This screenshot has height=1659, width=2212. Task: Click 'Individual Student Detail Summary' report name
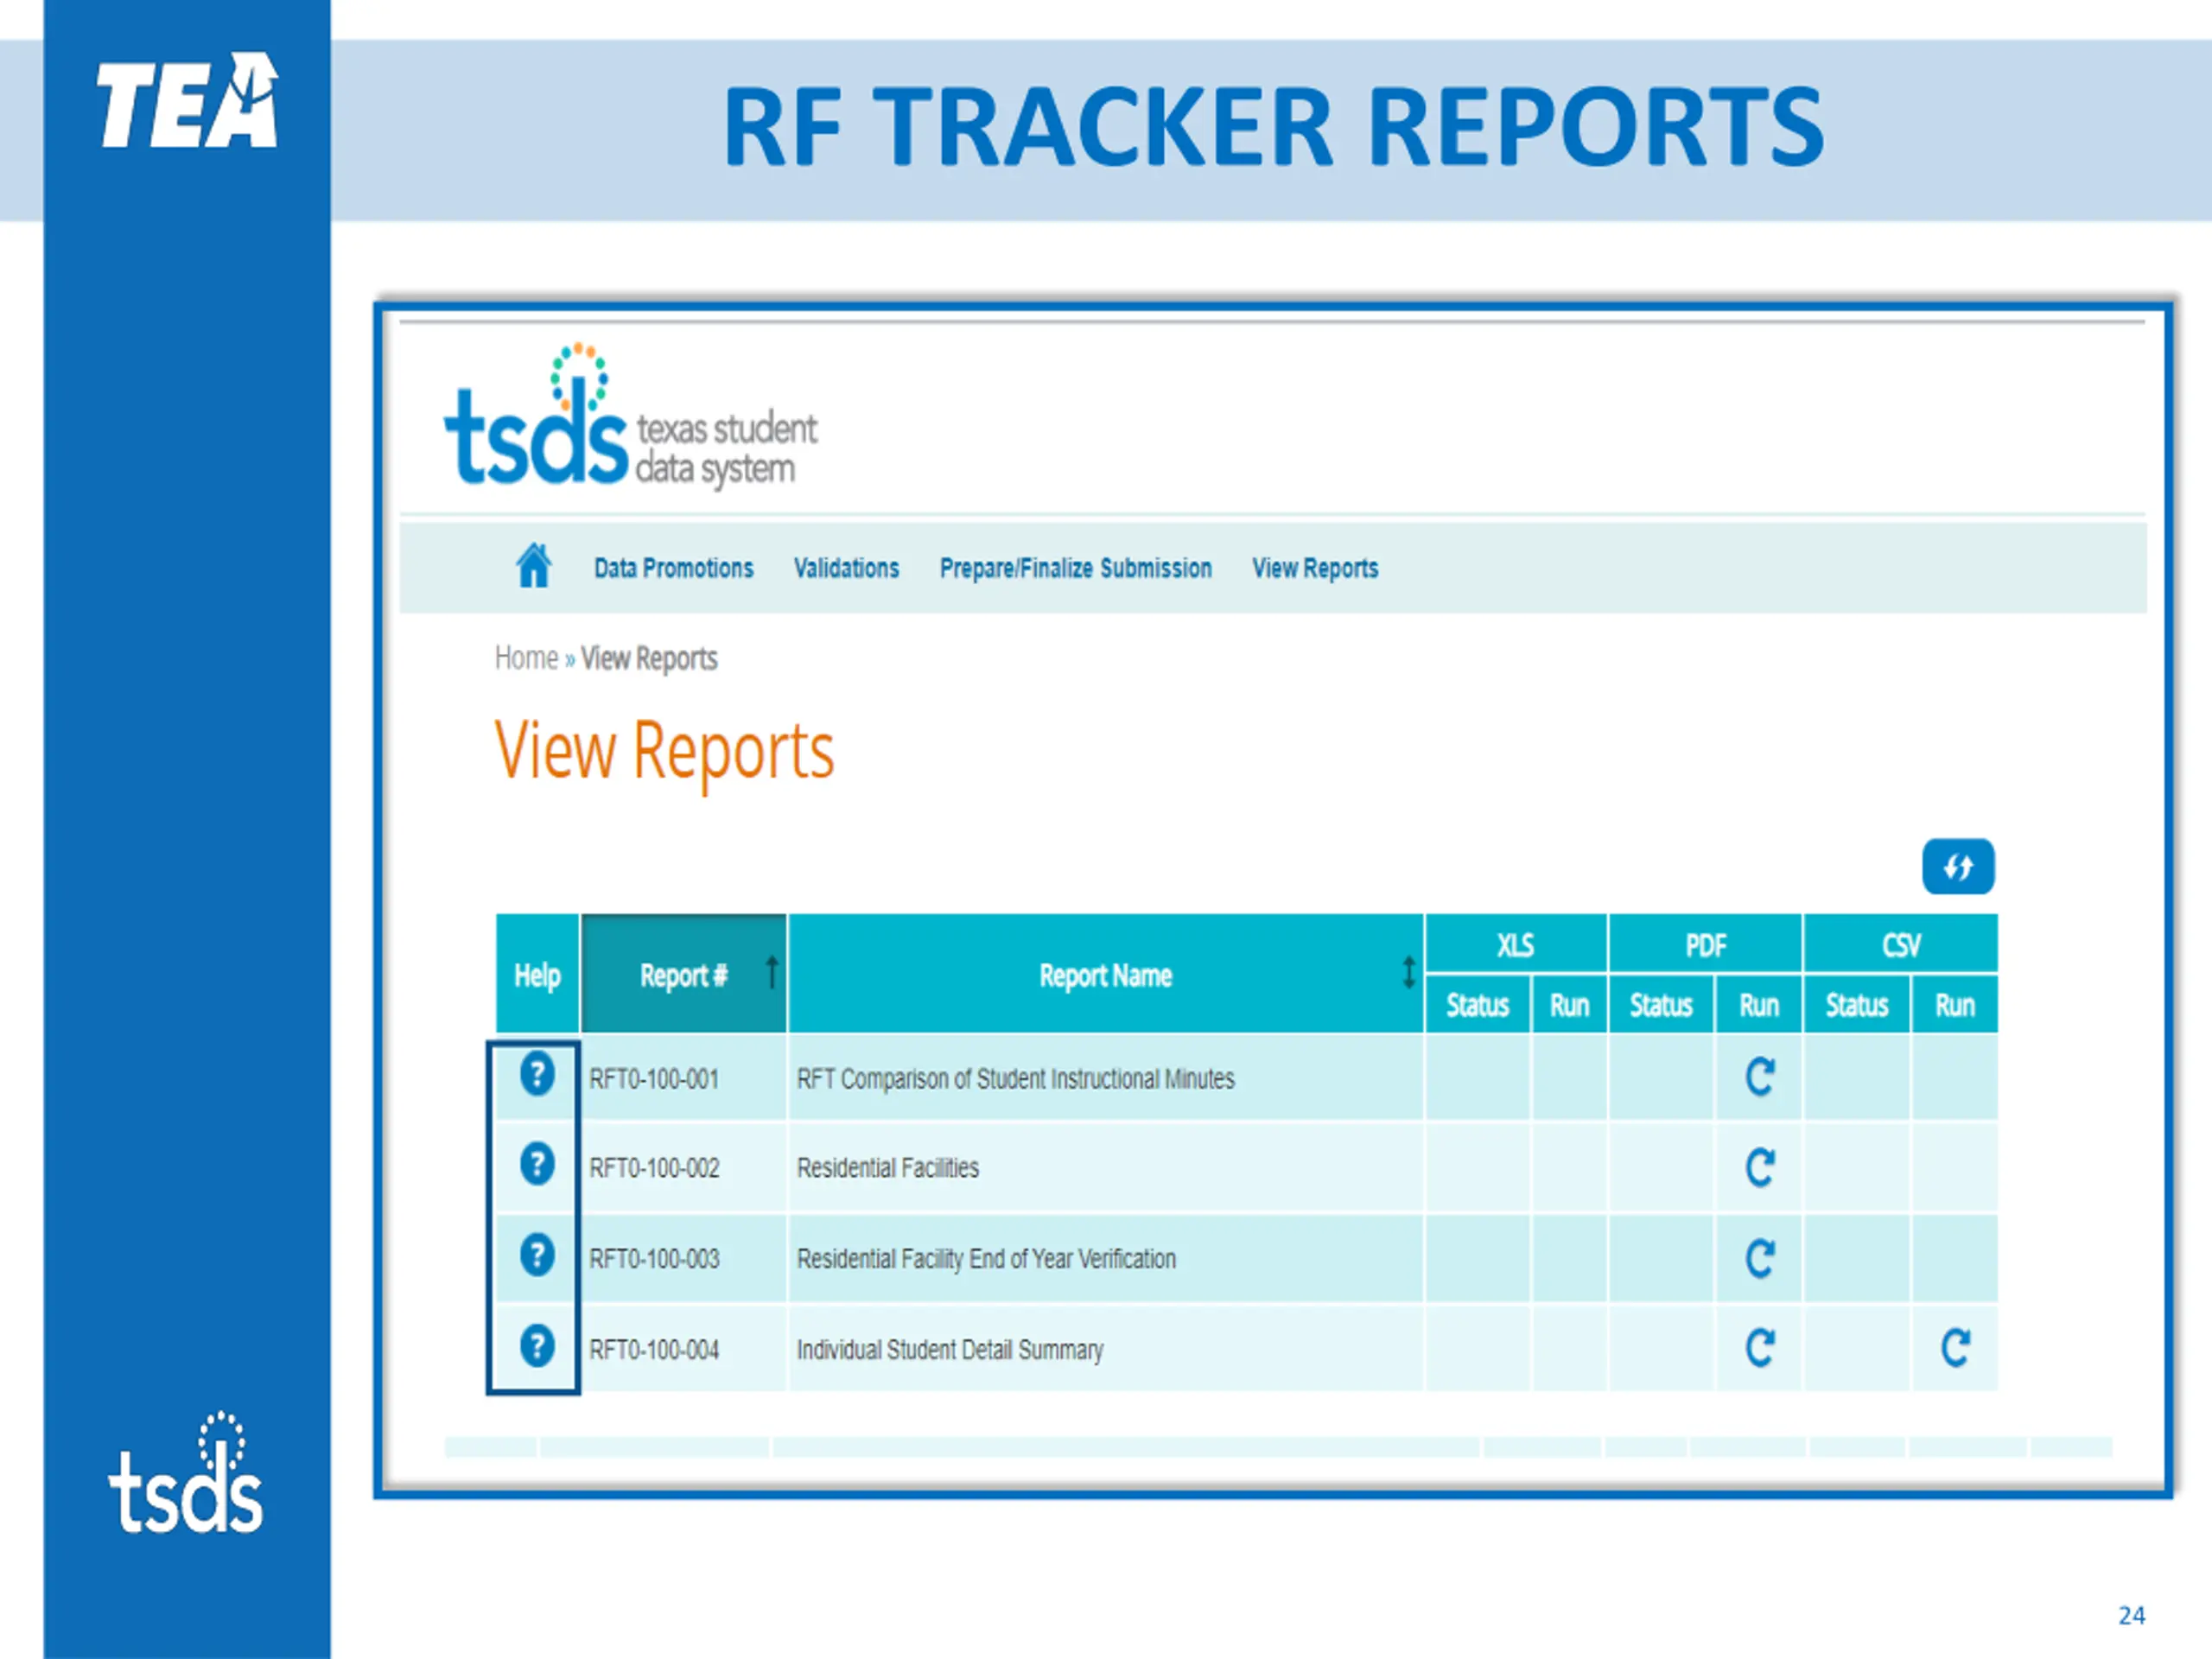pos(950,1350)
